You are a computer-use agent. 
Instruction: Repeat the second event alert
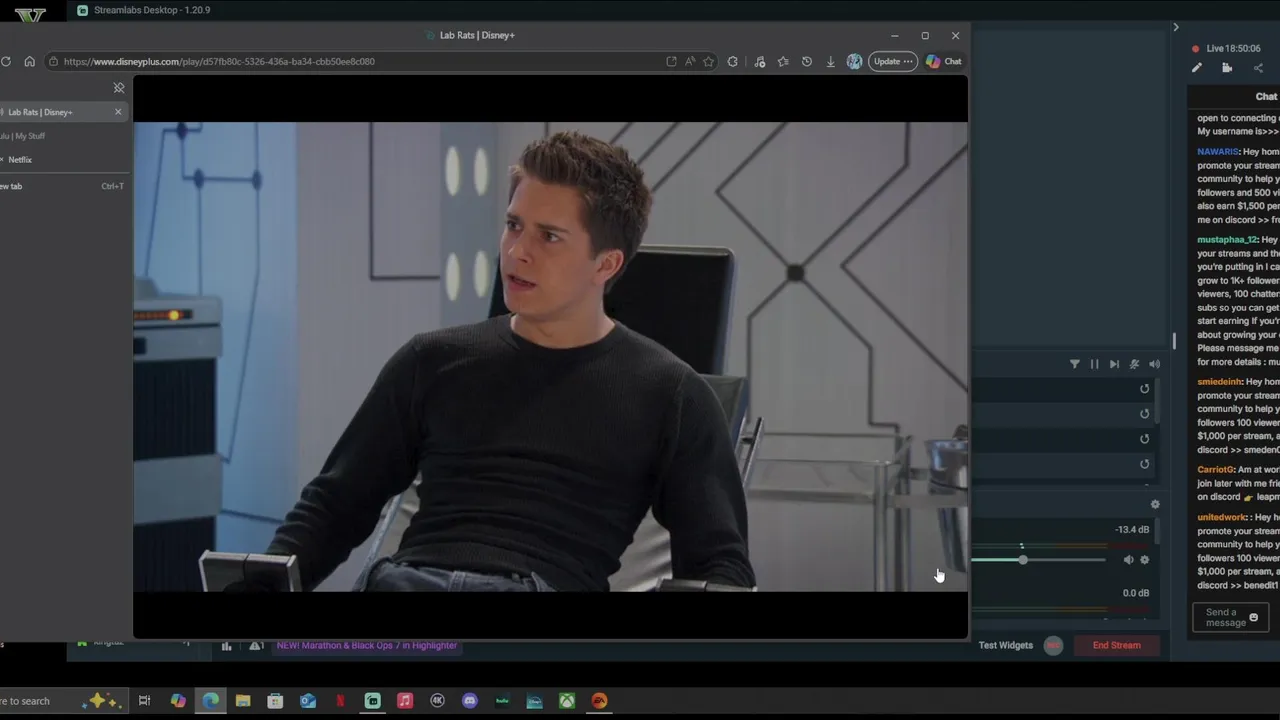(x=1145, y=414)
